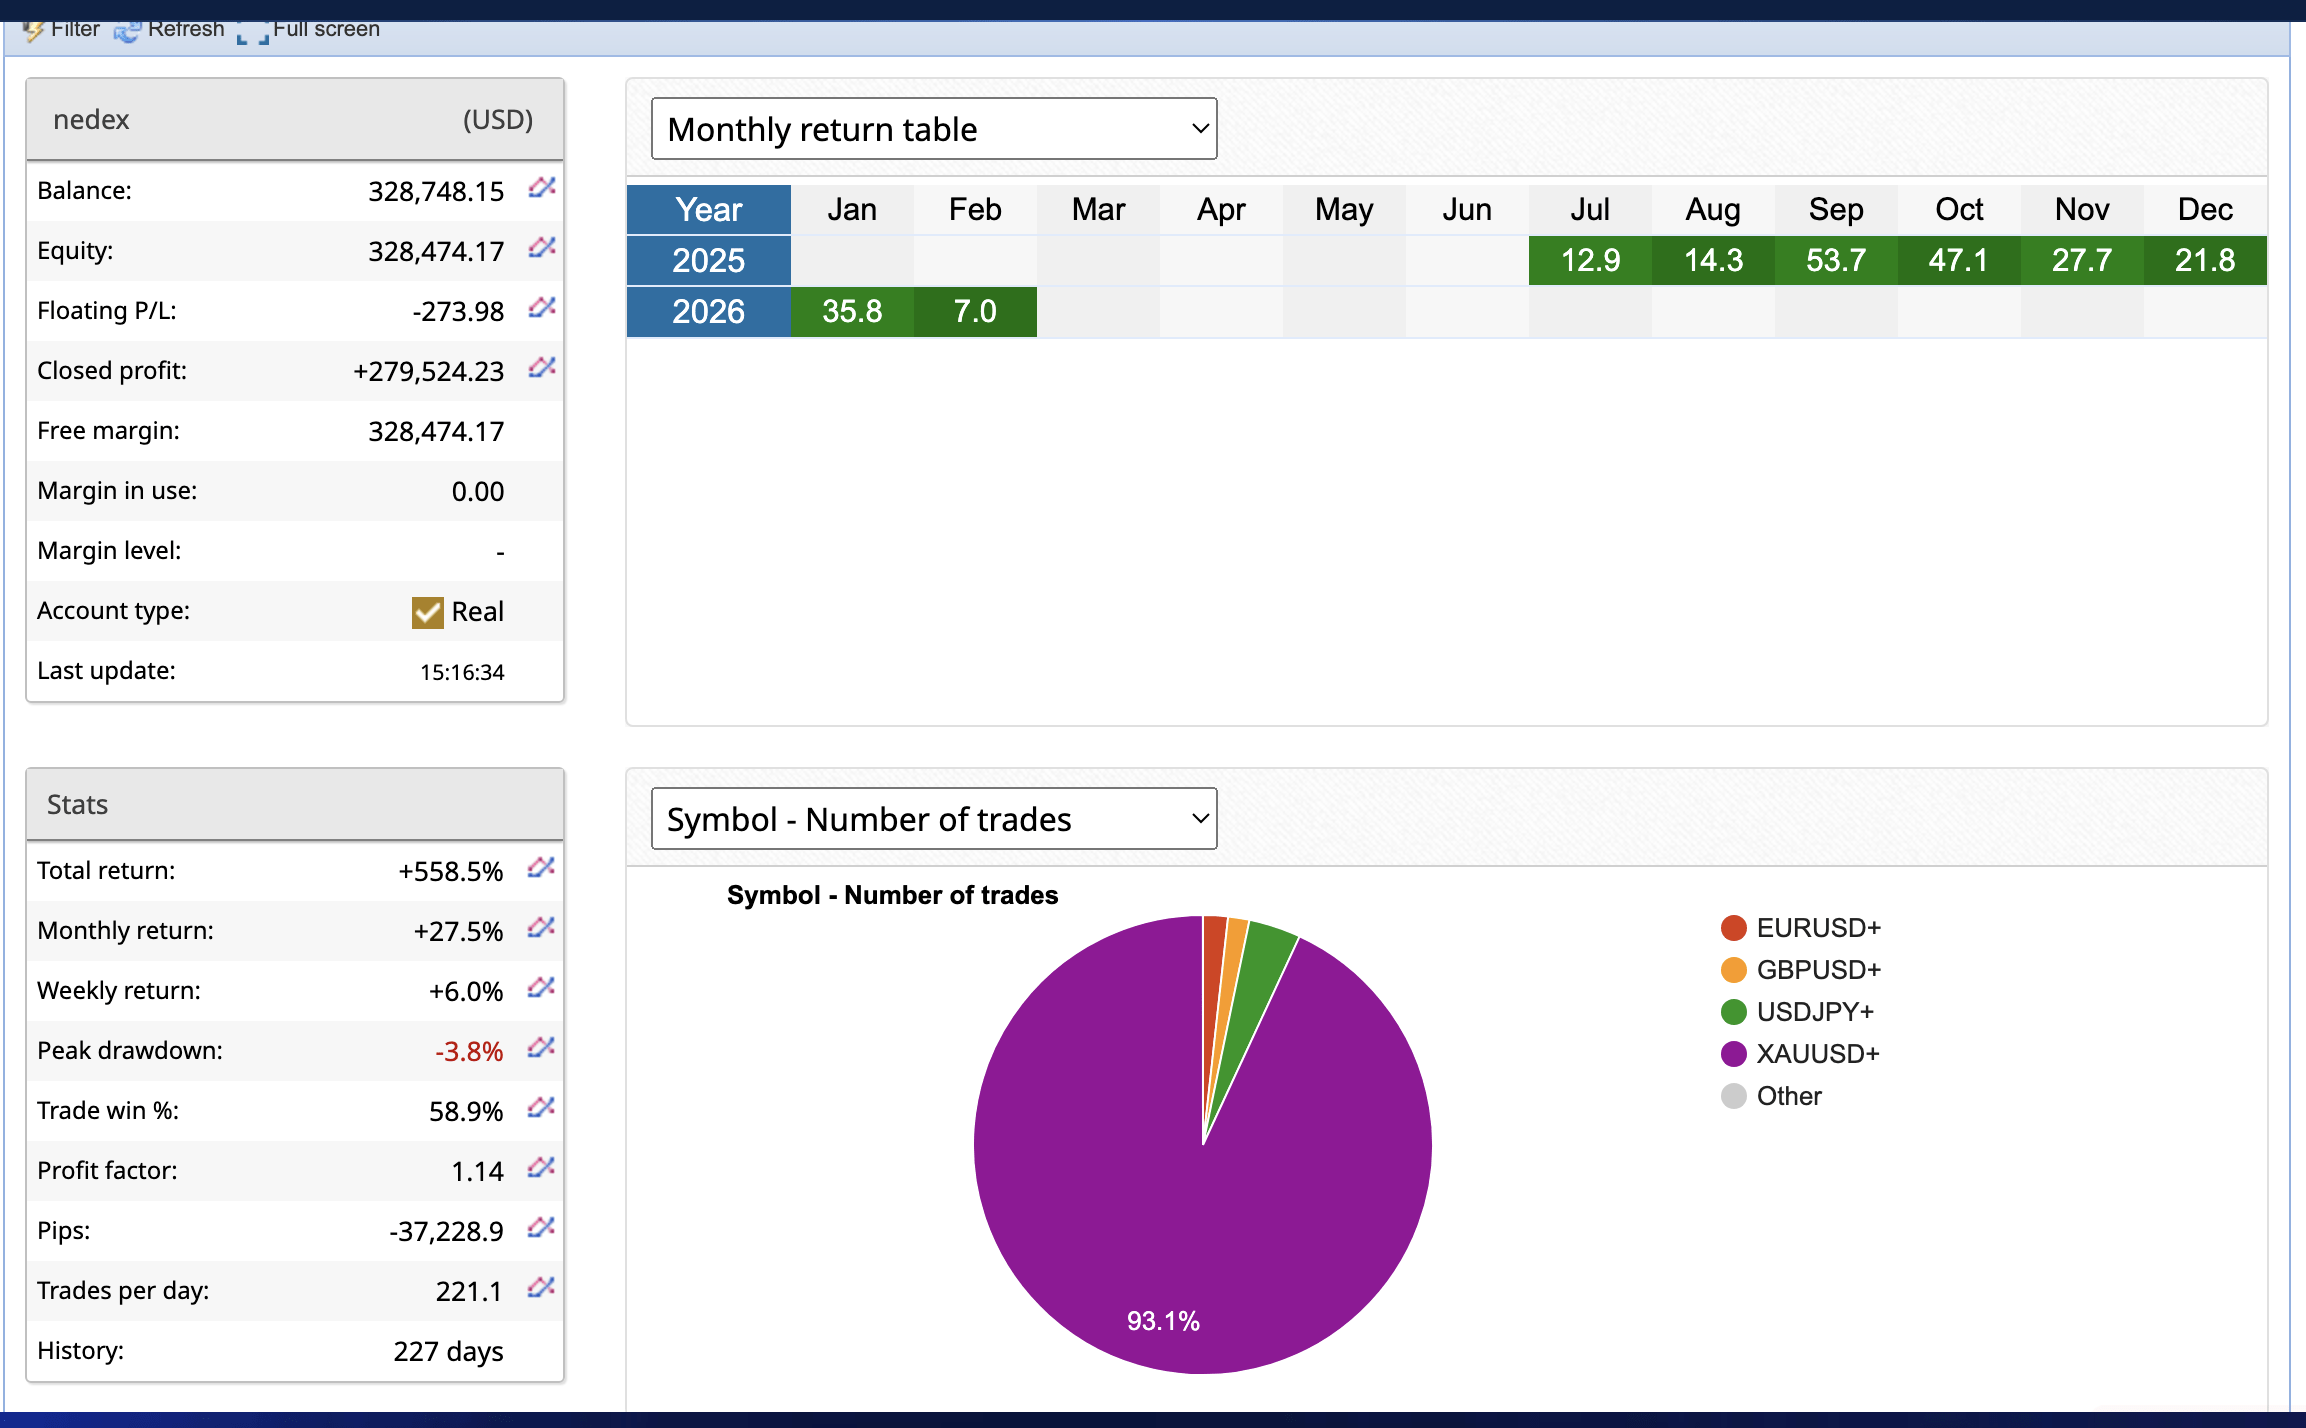The image size is (2306, 1428).
Task: Click the Refresh text label
Action: pyautogui.click(x=186, y=28)
